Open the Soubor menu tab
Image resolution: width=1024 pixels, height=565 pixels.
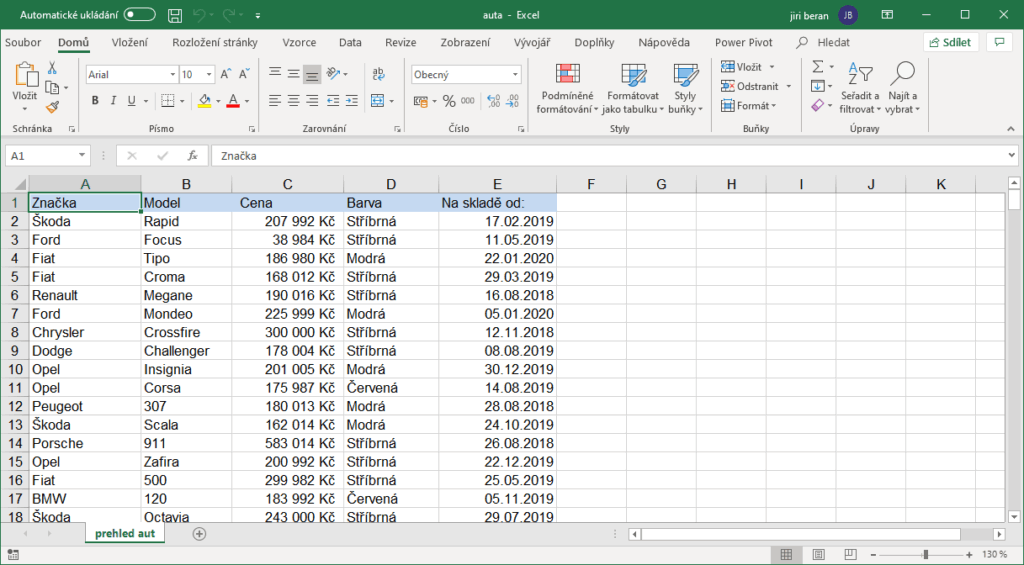(23, 43)
